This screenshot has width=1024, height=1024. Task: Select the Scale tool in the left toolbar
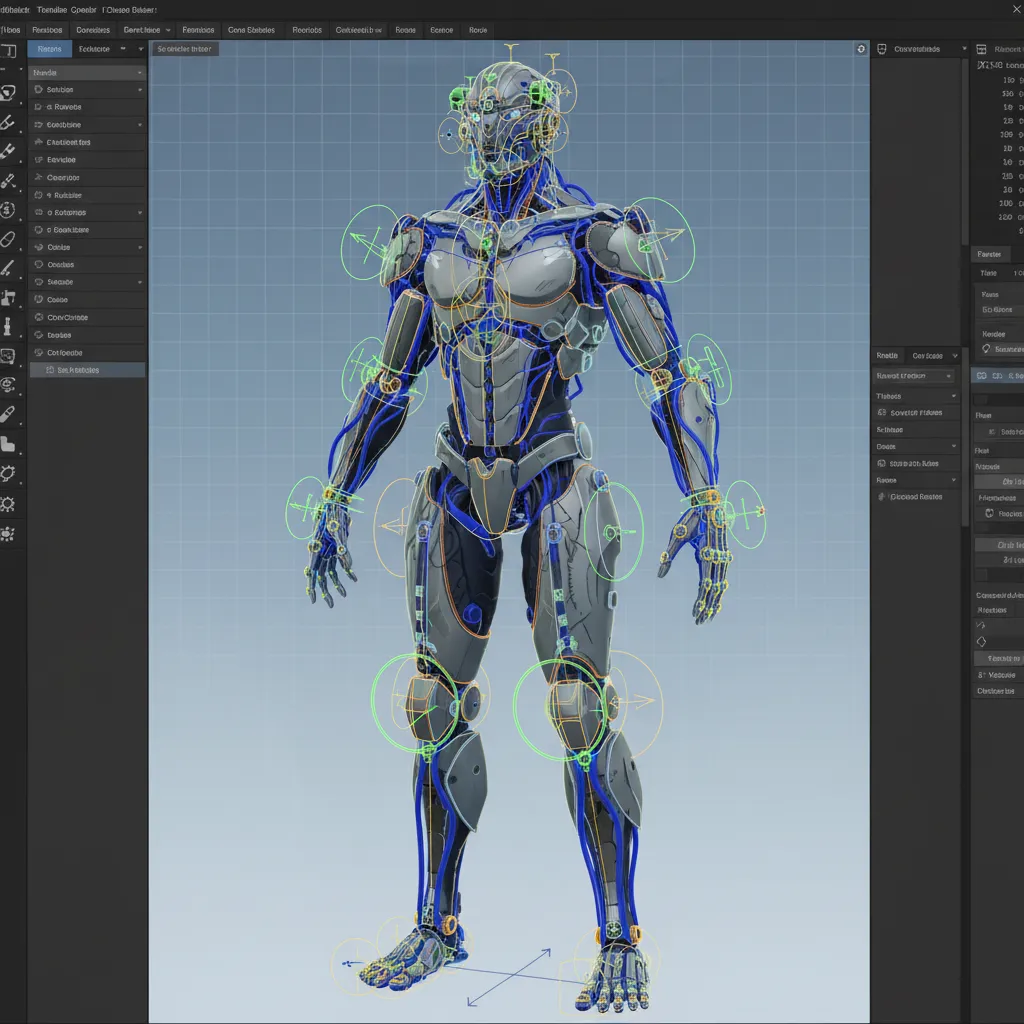pos(12,180)
